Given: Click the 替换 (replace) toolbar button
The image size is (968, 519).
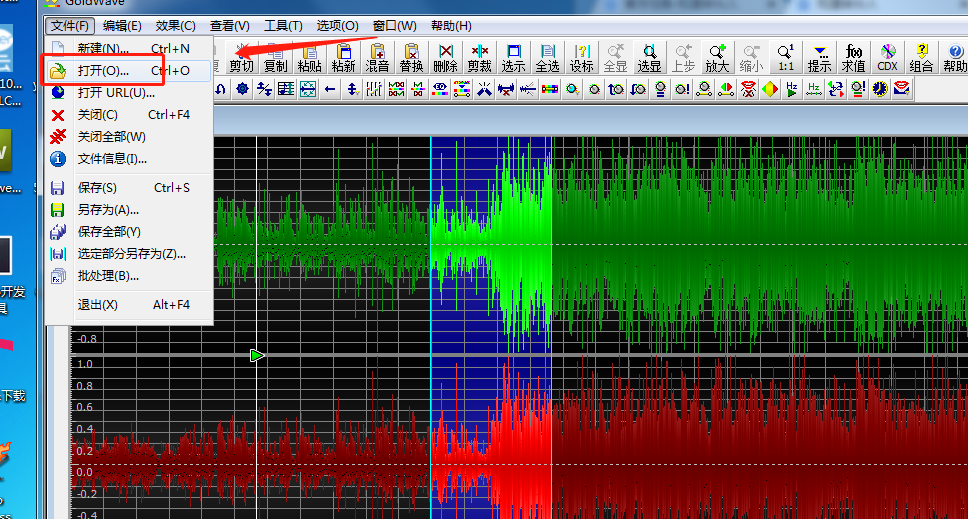Looking at the screenshot, I should (411, 57).
